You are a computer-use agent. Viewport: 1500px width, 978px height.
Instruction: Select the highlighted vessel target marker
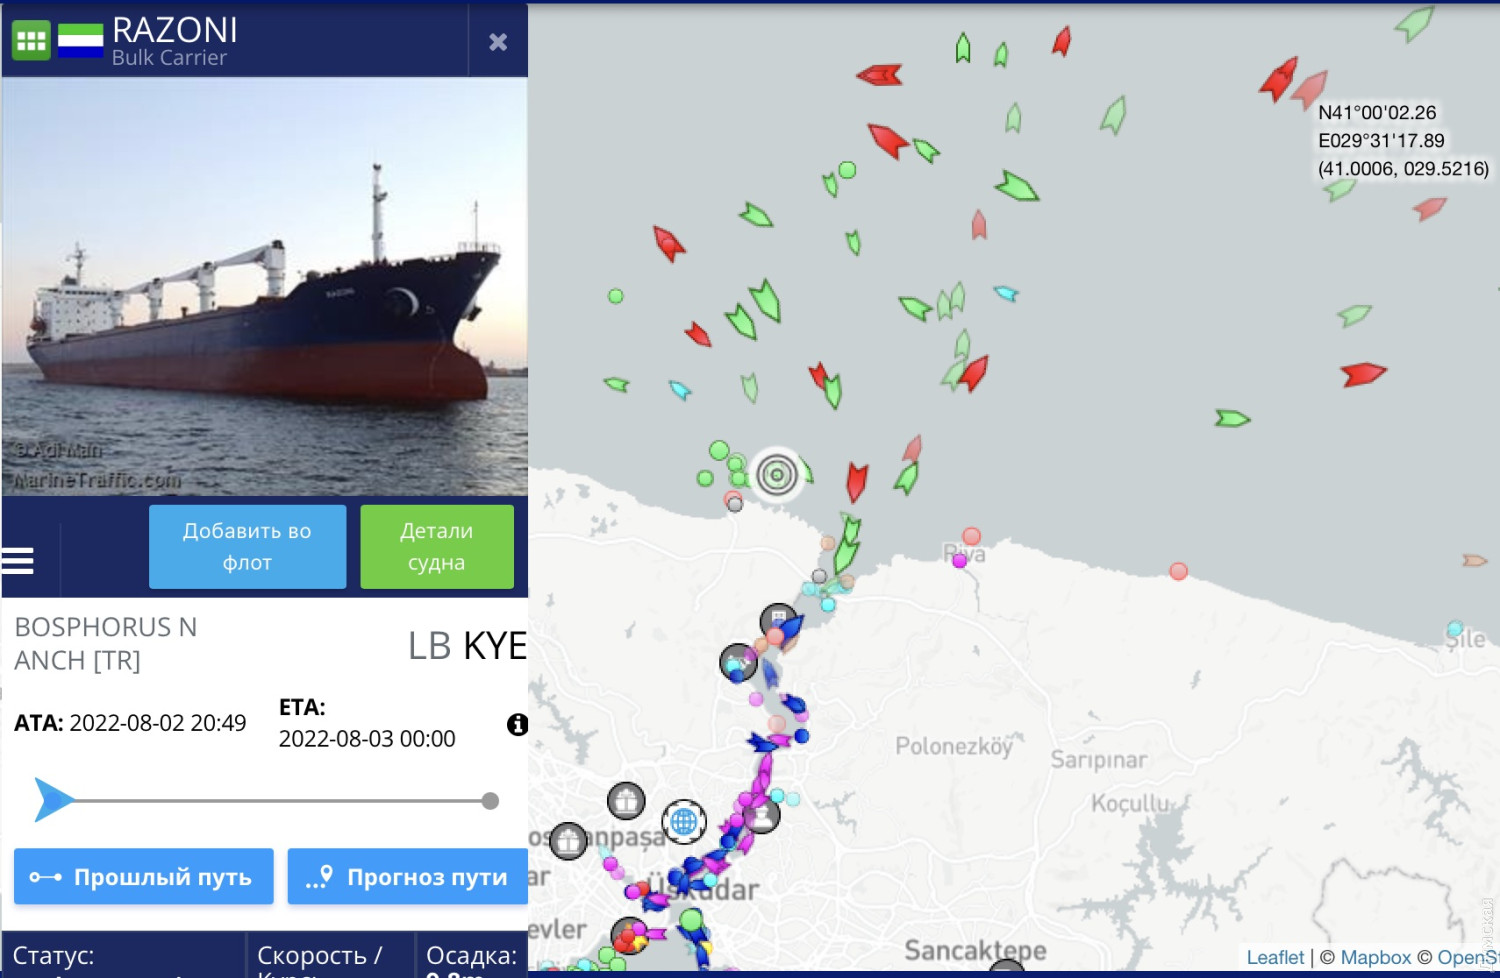[777, 474]
